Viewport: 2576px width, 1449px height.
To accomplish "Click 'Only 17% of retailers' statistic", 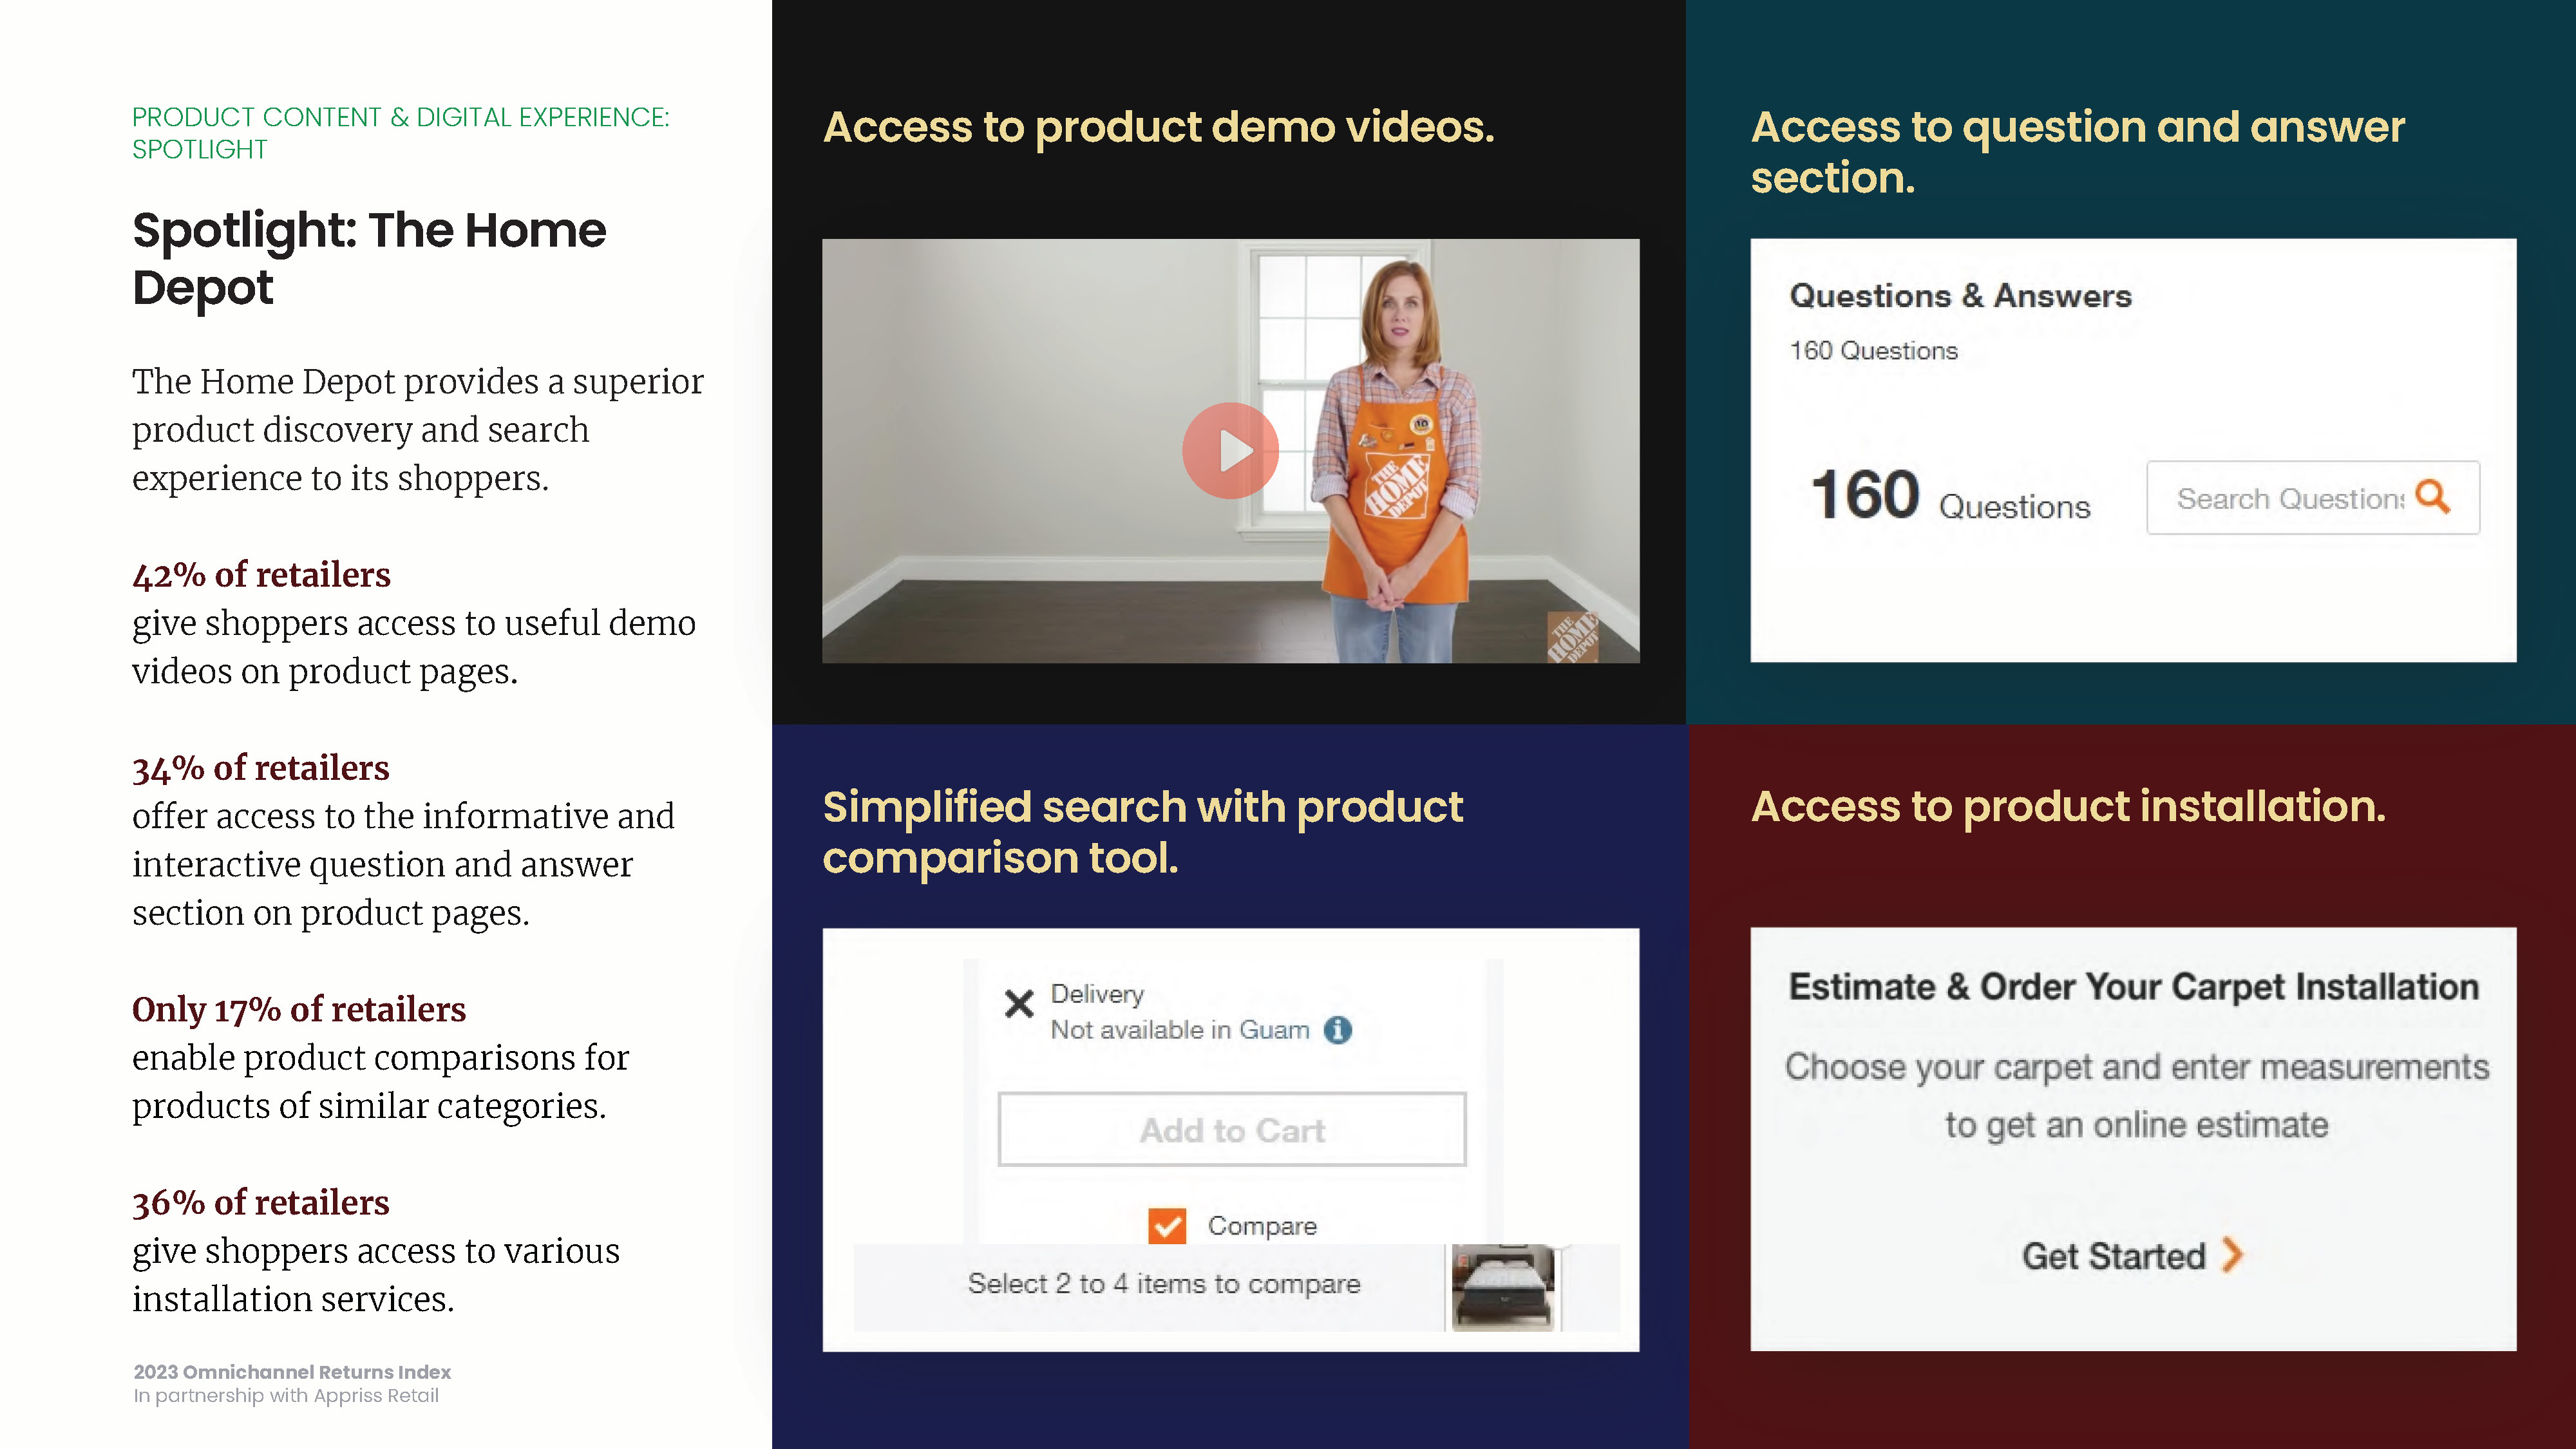I will pos(299,1009).
